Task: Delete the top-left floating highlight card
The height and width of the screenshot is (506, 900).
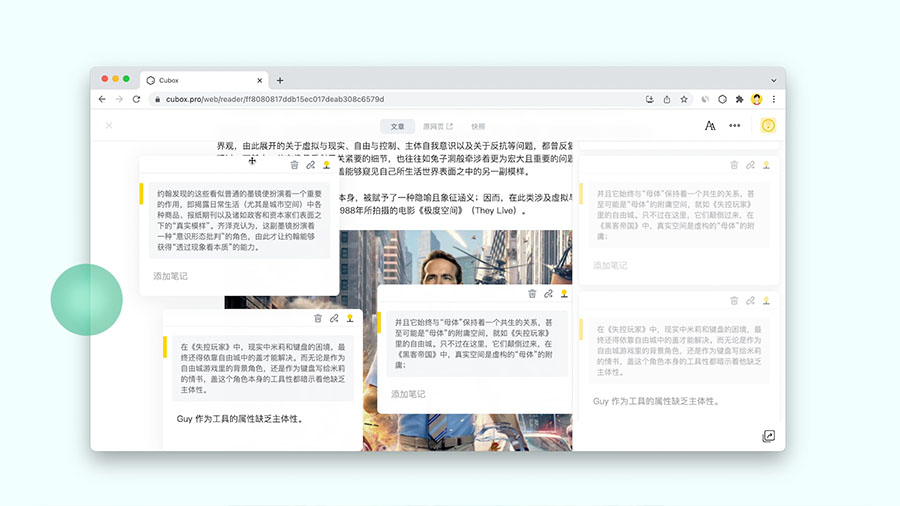Action: (294, 165)
